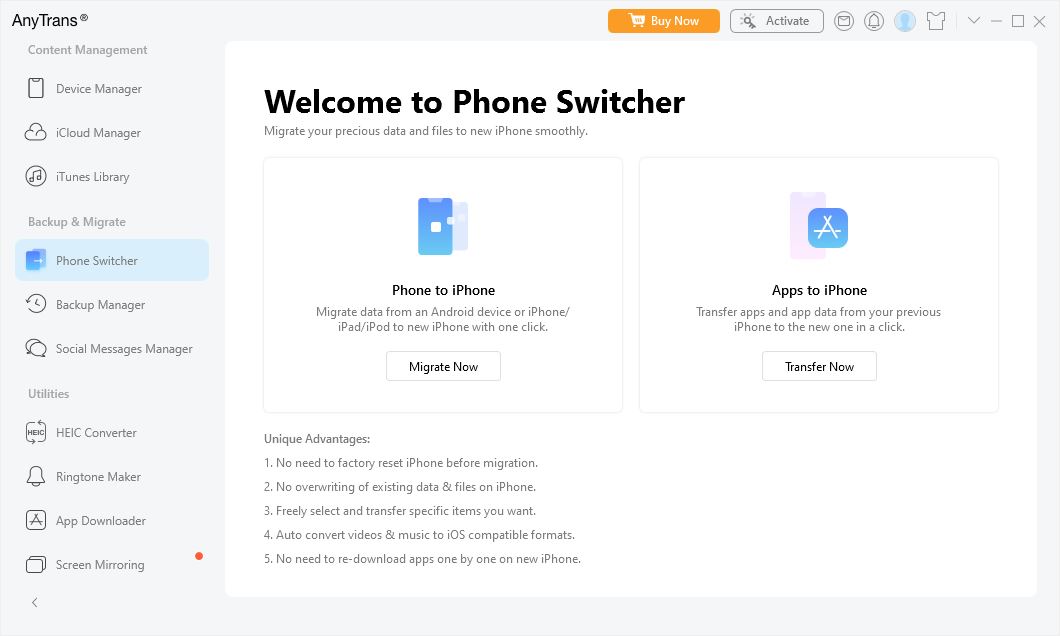
Task: Click the Device Manager phone icon
Action: coord(36,89)
